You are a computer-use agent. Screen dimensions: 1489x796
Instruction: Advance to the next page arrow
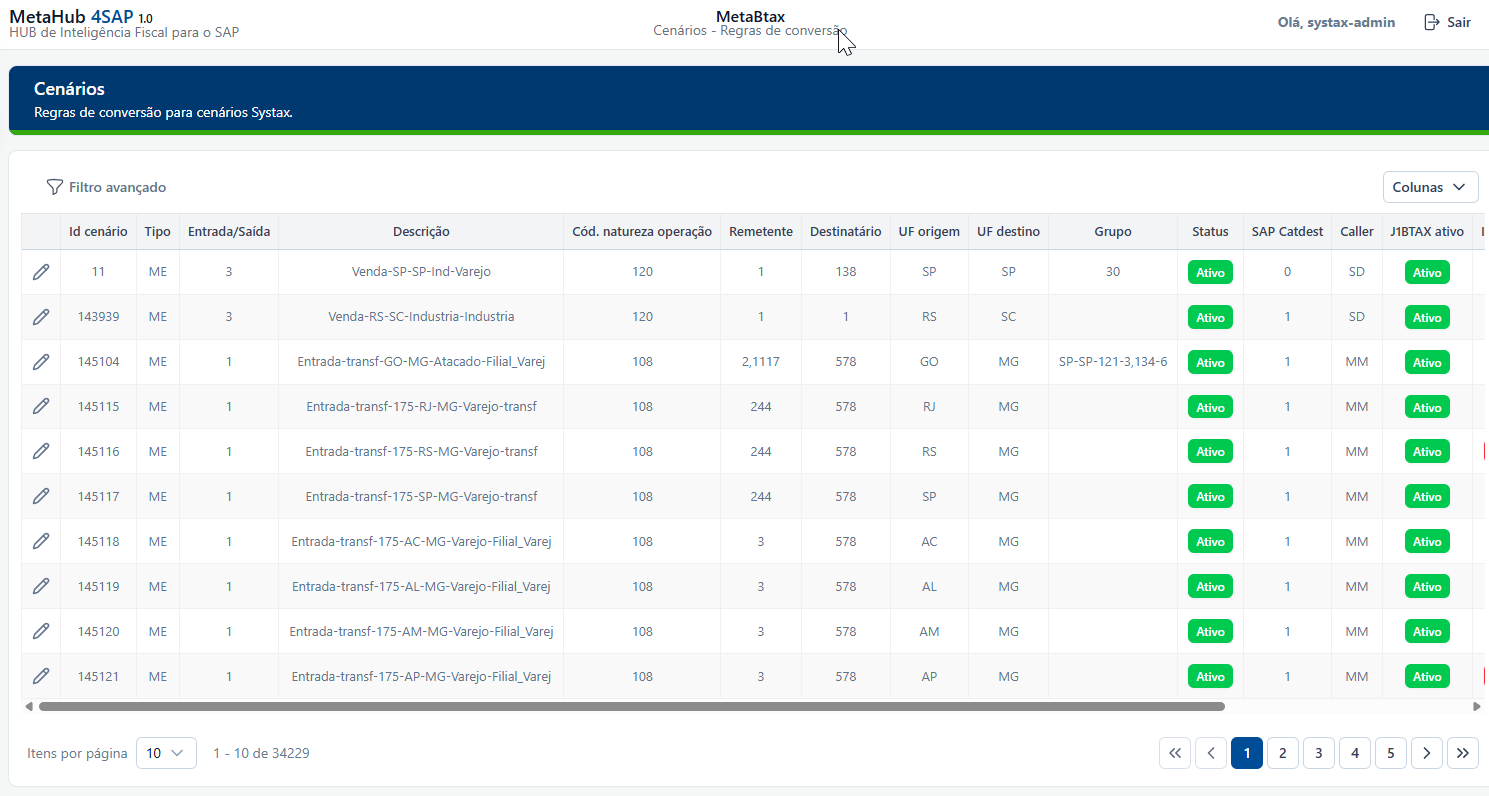point(1427,753)
